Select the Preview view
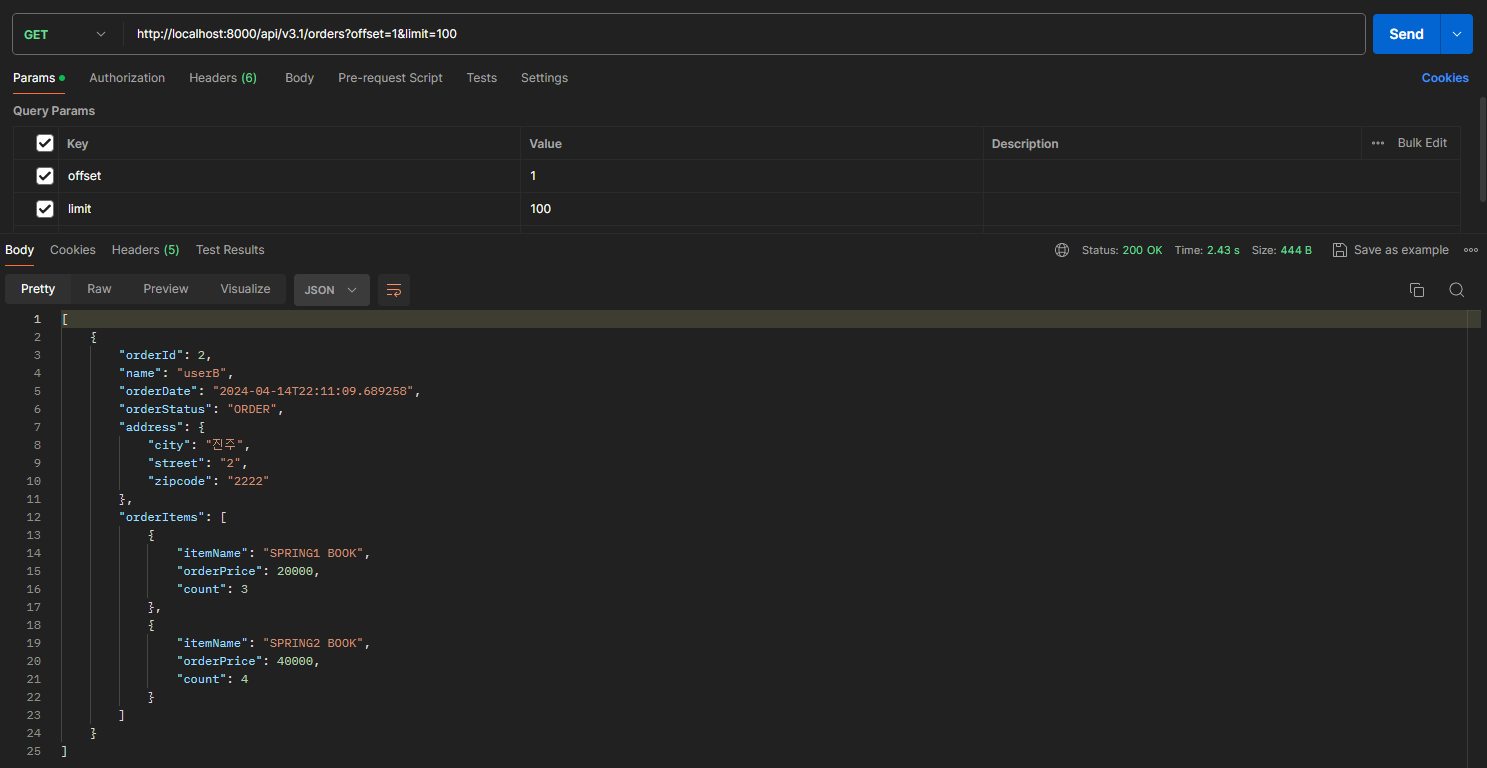Screen dimensions: 1487x768 [166, 289]
